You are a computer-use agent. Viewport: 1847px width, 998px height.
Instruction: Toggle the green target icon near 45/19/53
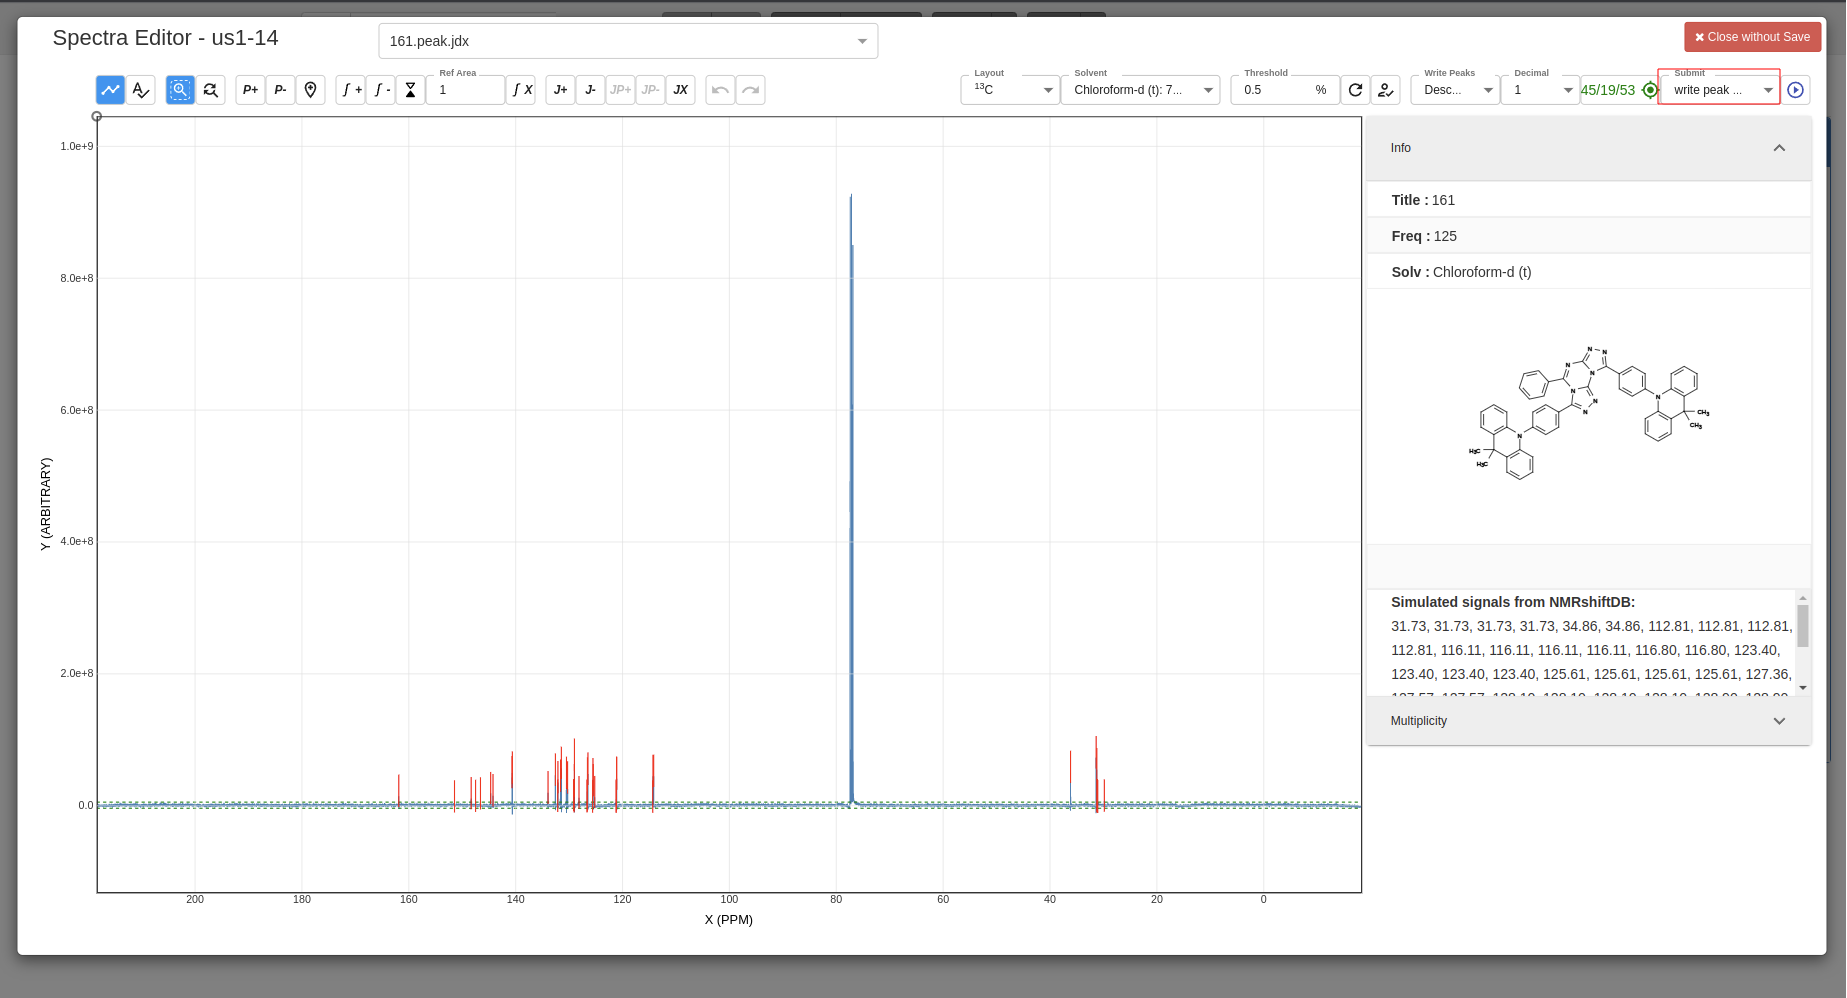tap(1651, 90)
